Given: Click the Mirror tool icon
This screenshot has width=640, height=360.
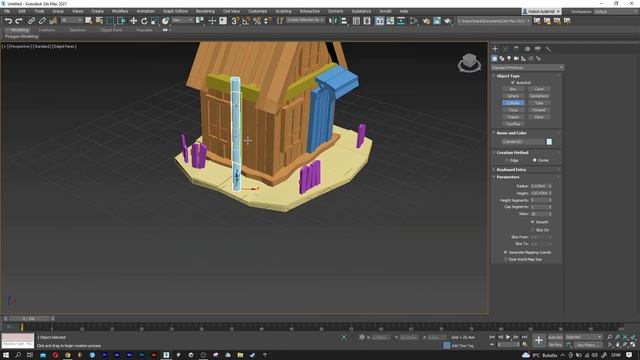Looking at the screenshot, I should (333, 21).
